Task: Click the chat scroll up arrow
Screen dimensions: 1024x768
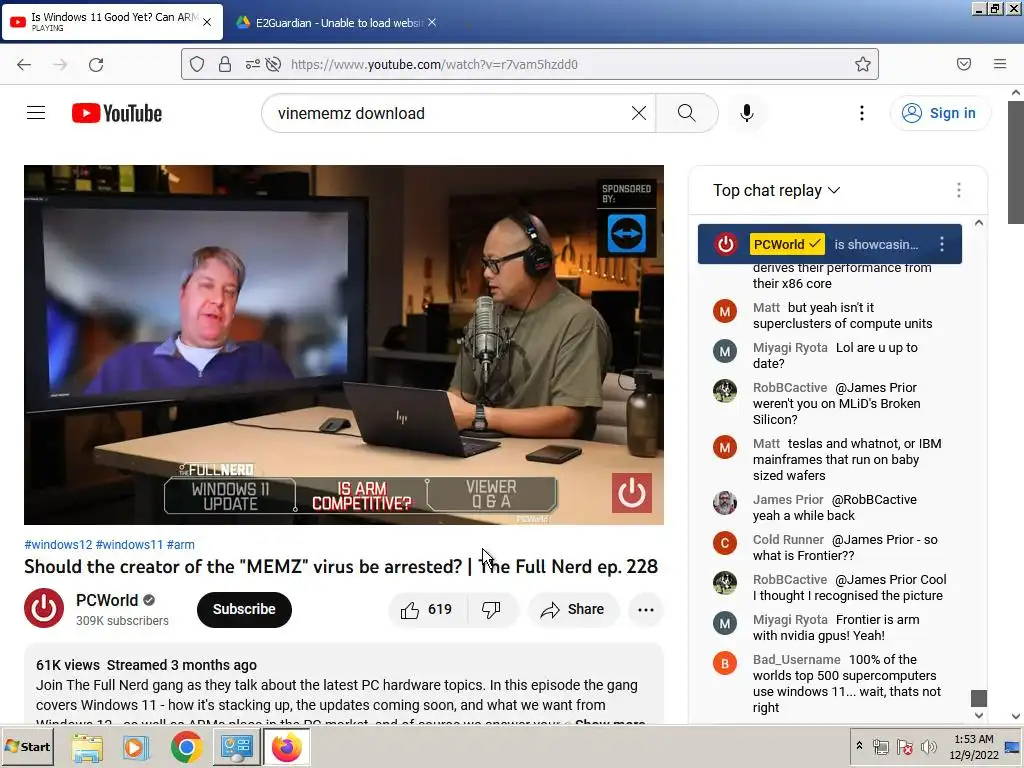Action: pyautogui.click(x=978, y=223)
